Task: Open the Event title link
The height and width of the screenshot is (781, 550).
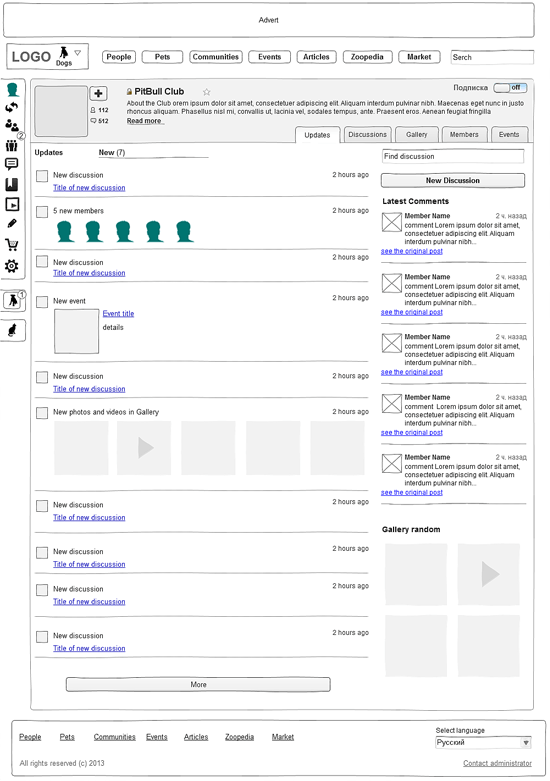Action: click(x=118, y=314)
